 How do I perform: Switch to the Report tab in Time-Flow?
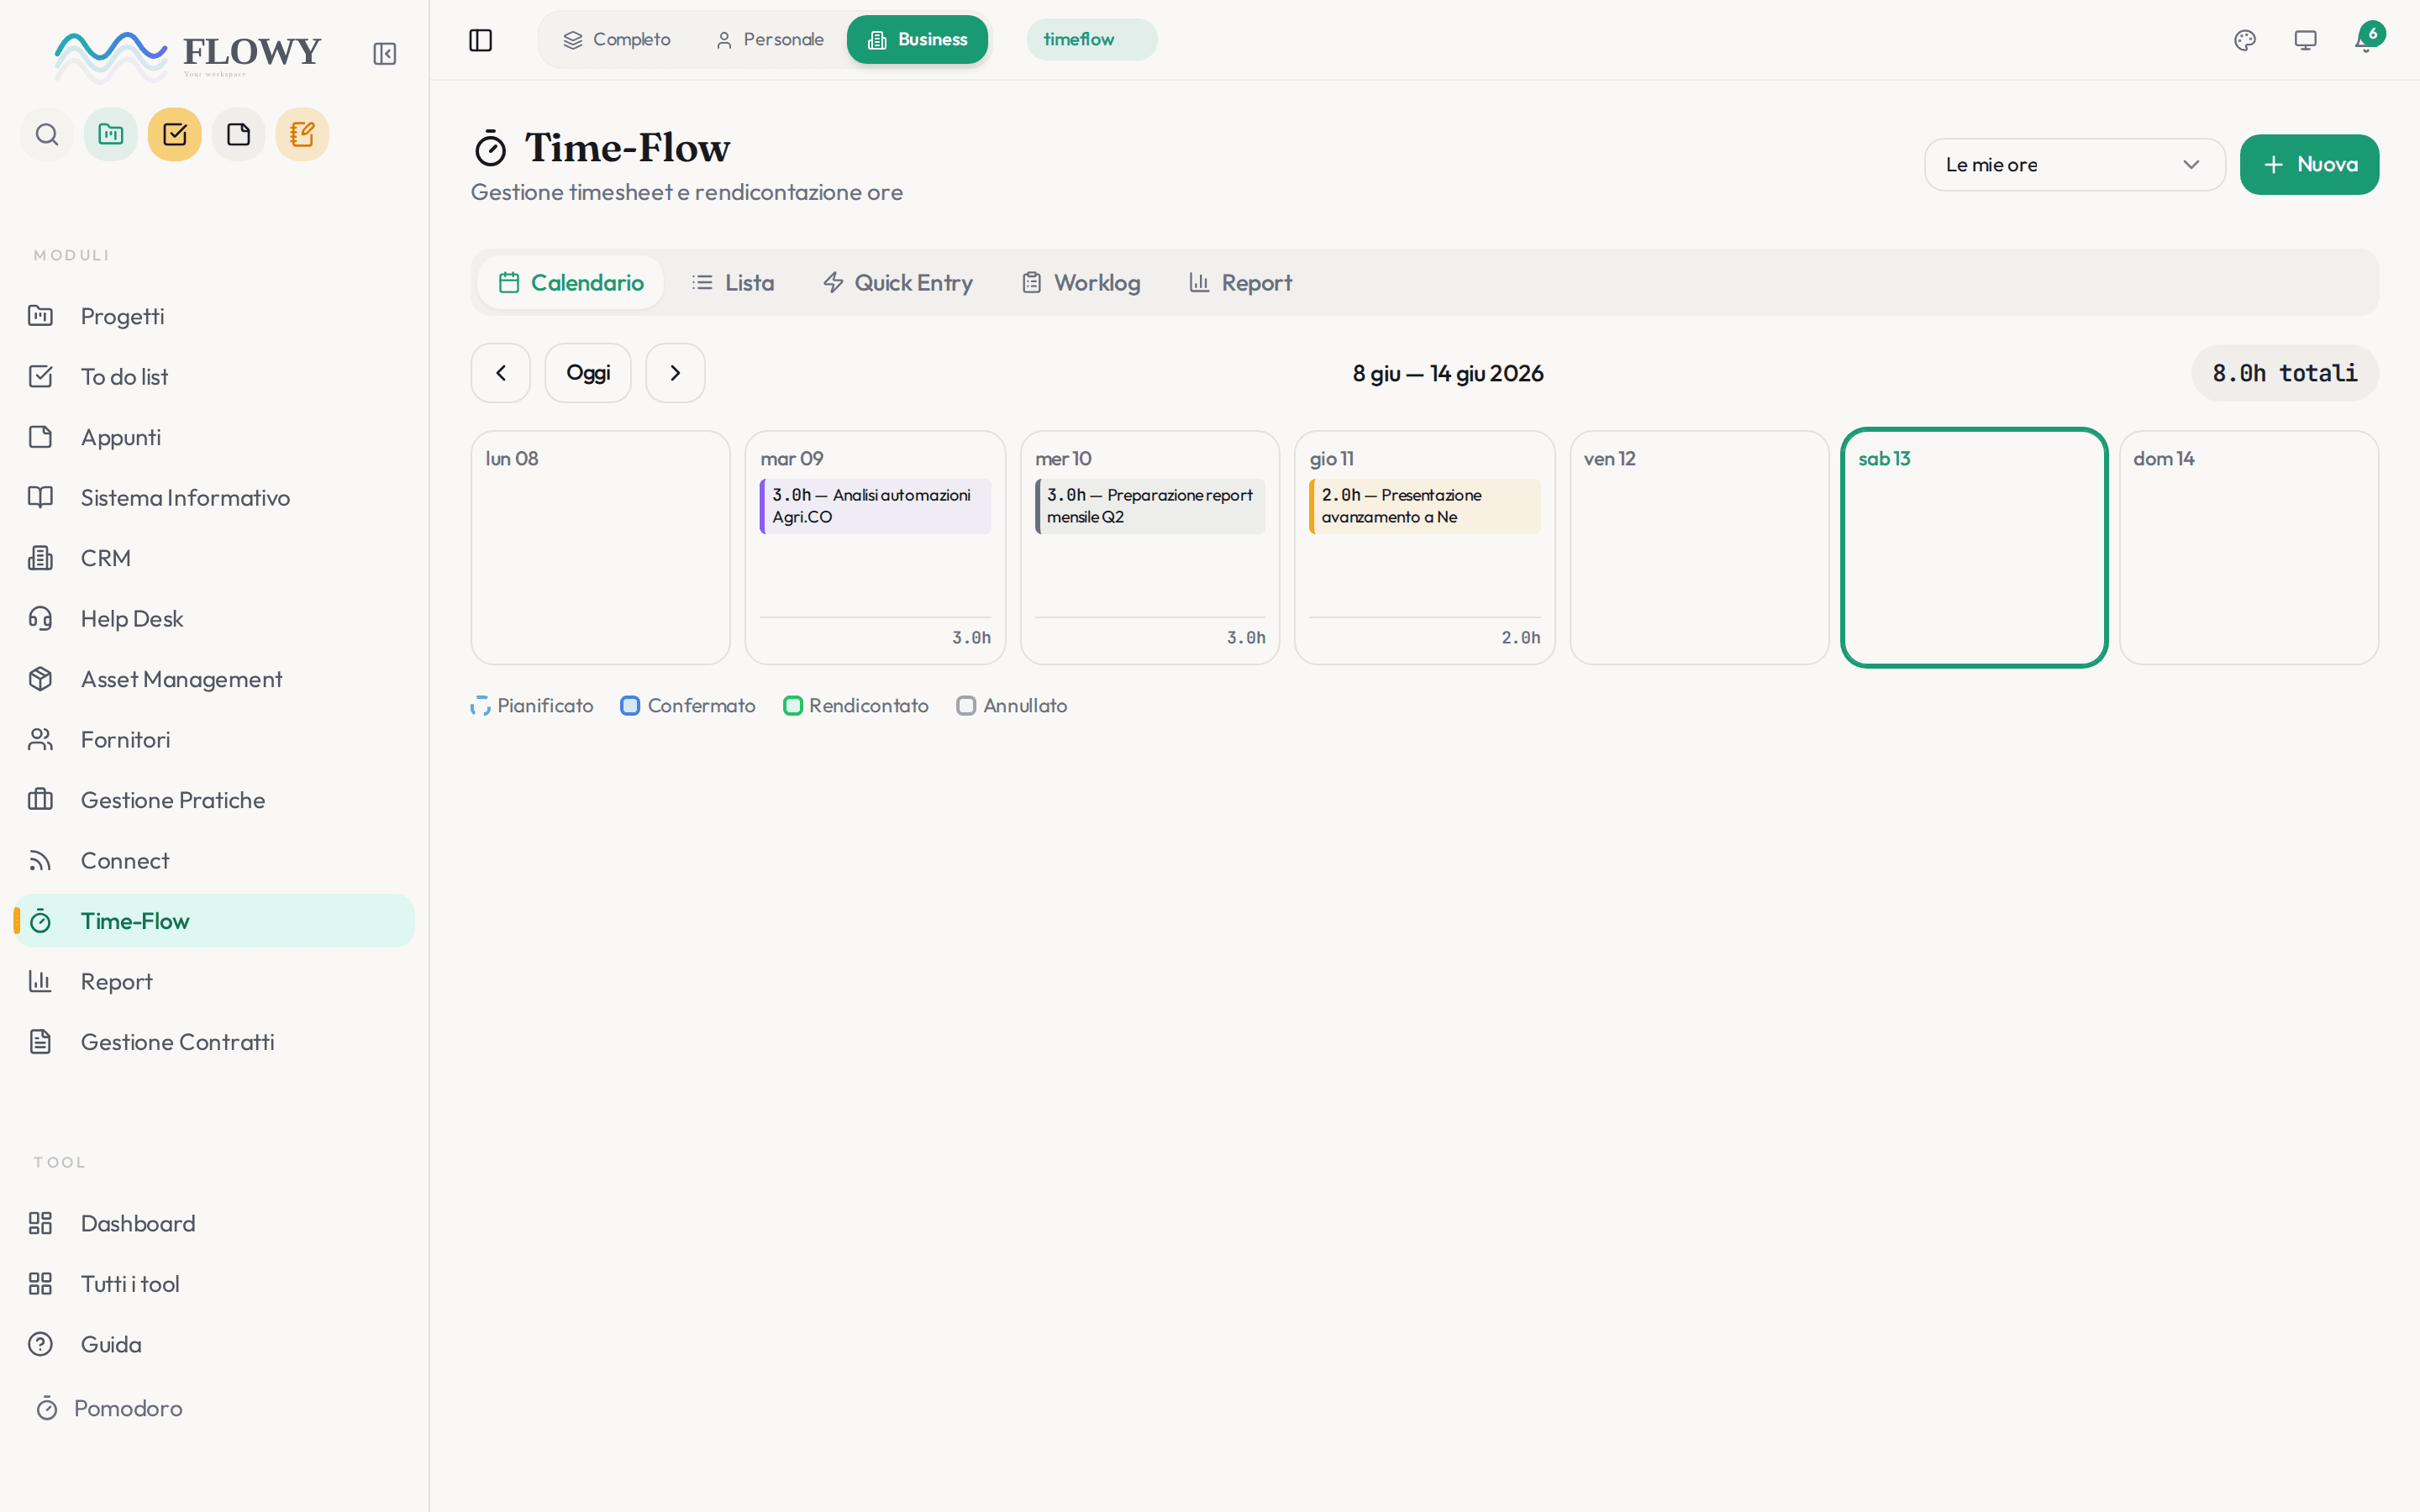[1240, 283]
